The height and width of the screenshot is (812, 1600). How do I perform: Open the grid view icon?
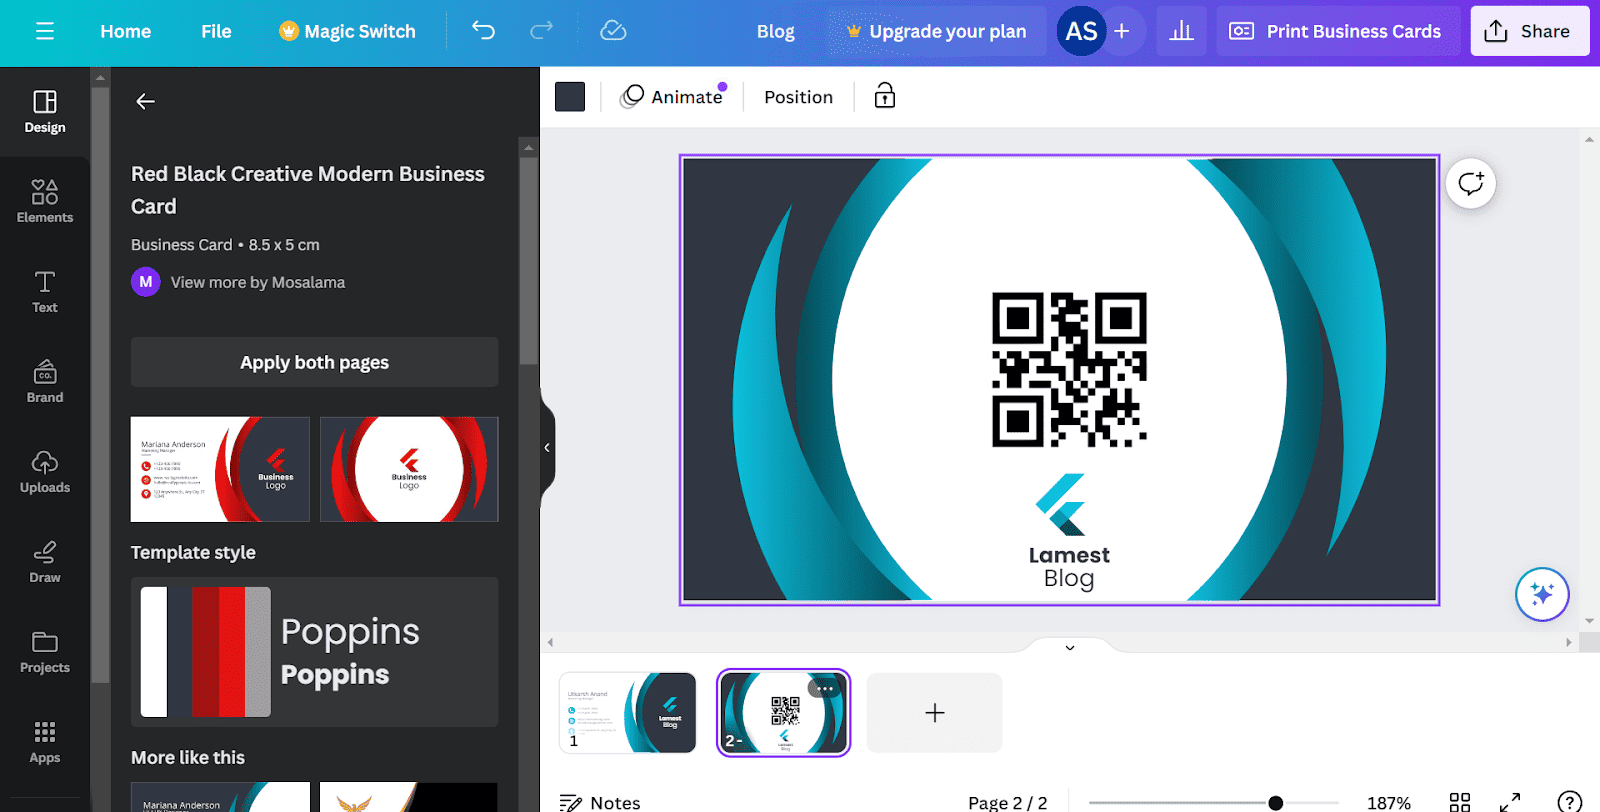coord(1460,802)
